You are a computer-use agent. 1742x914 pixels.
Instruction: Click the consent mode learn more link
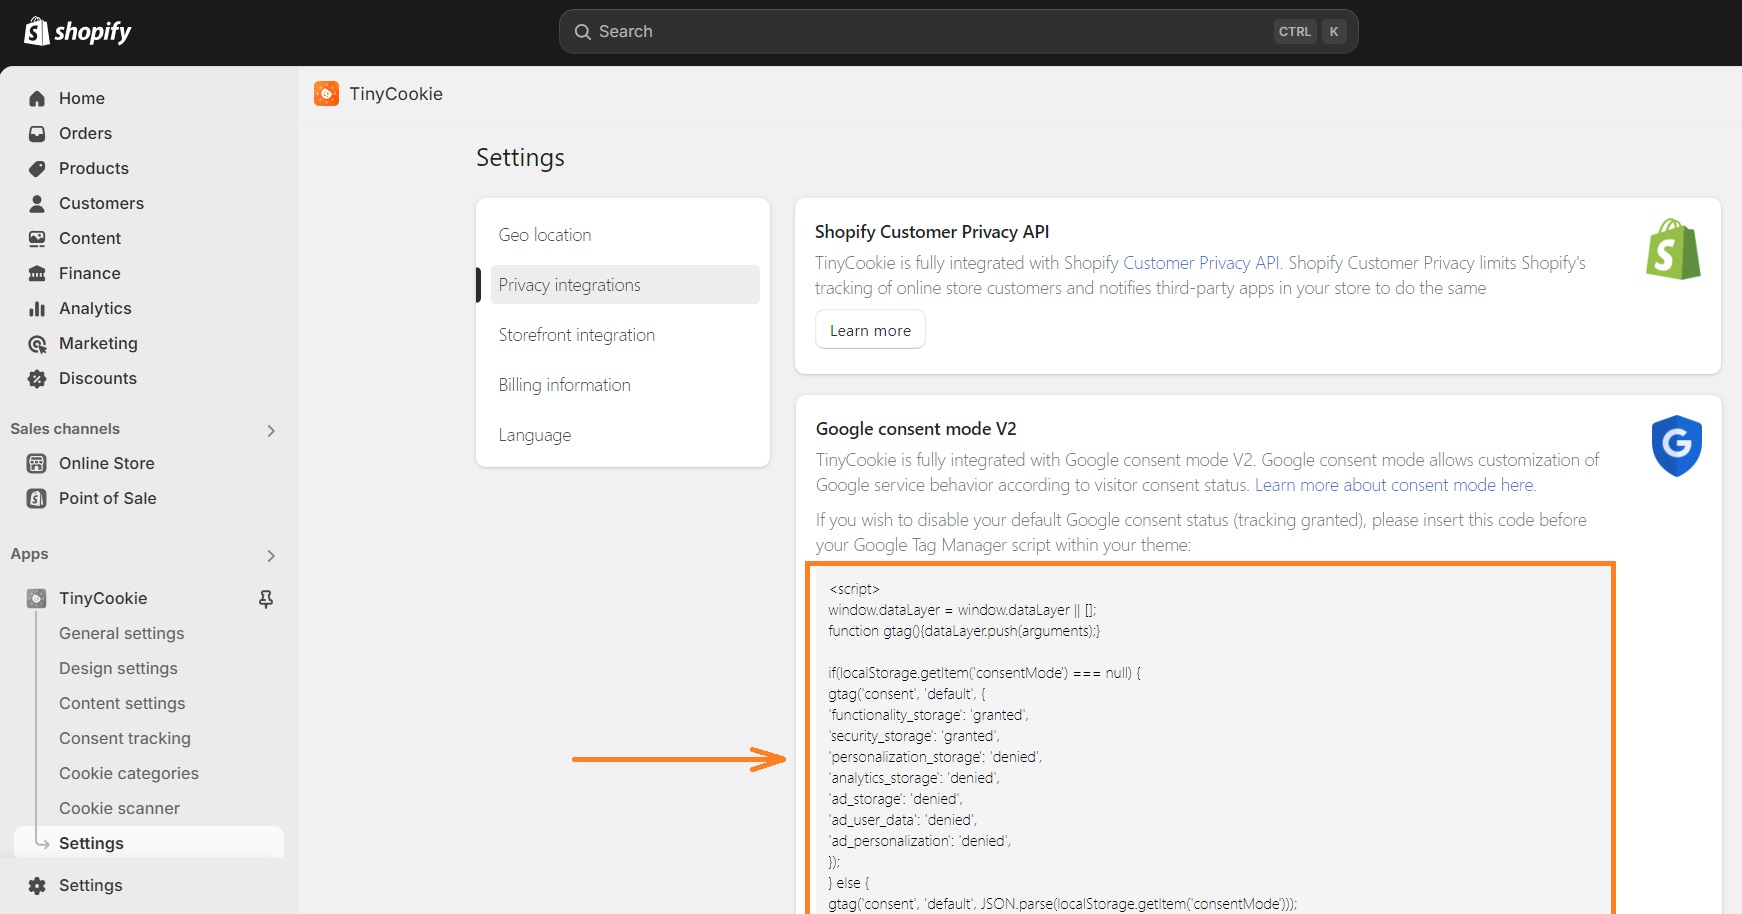coord(1394,485)
